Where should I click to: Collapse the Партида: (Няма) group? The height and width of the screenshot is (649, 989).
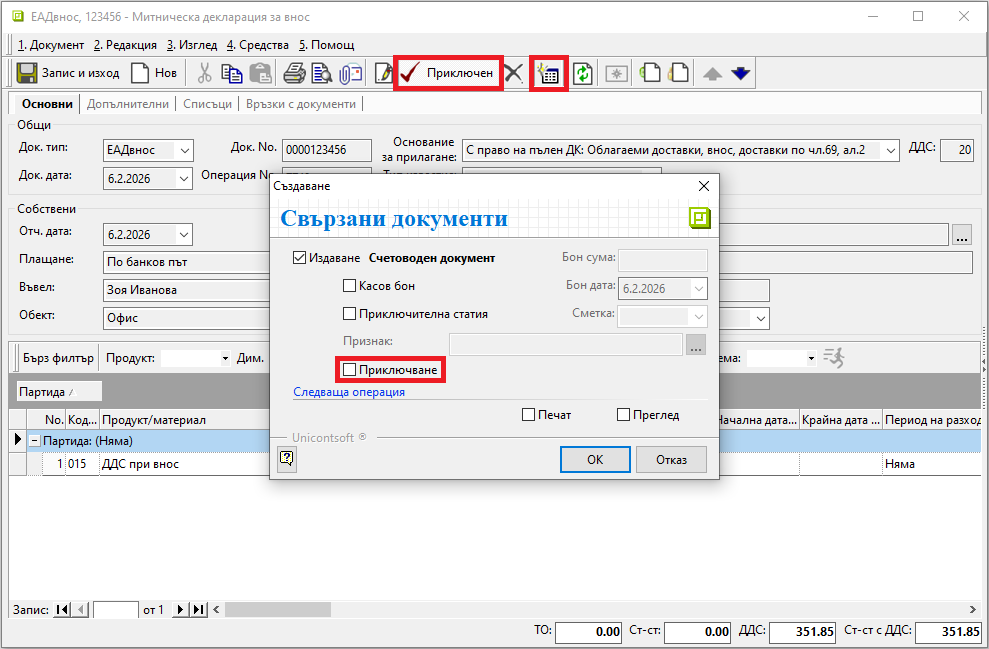coord(34,441)
